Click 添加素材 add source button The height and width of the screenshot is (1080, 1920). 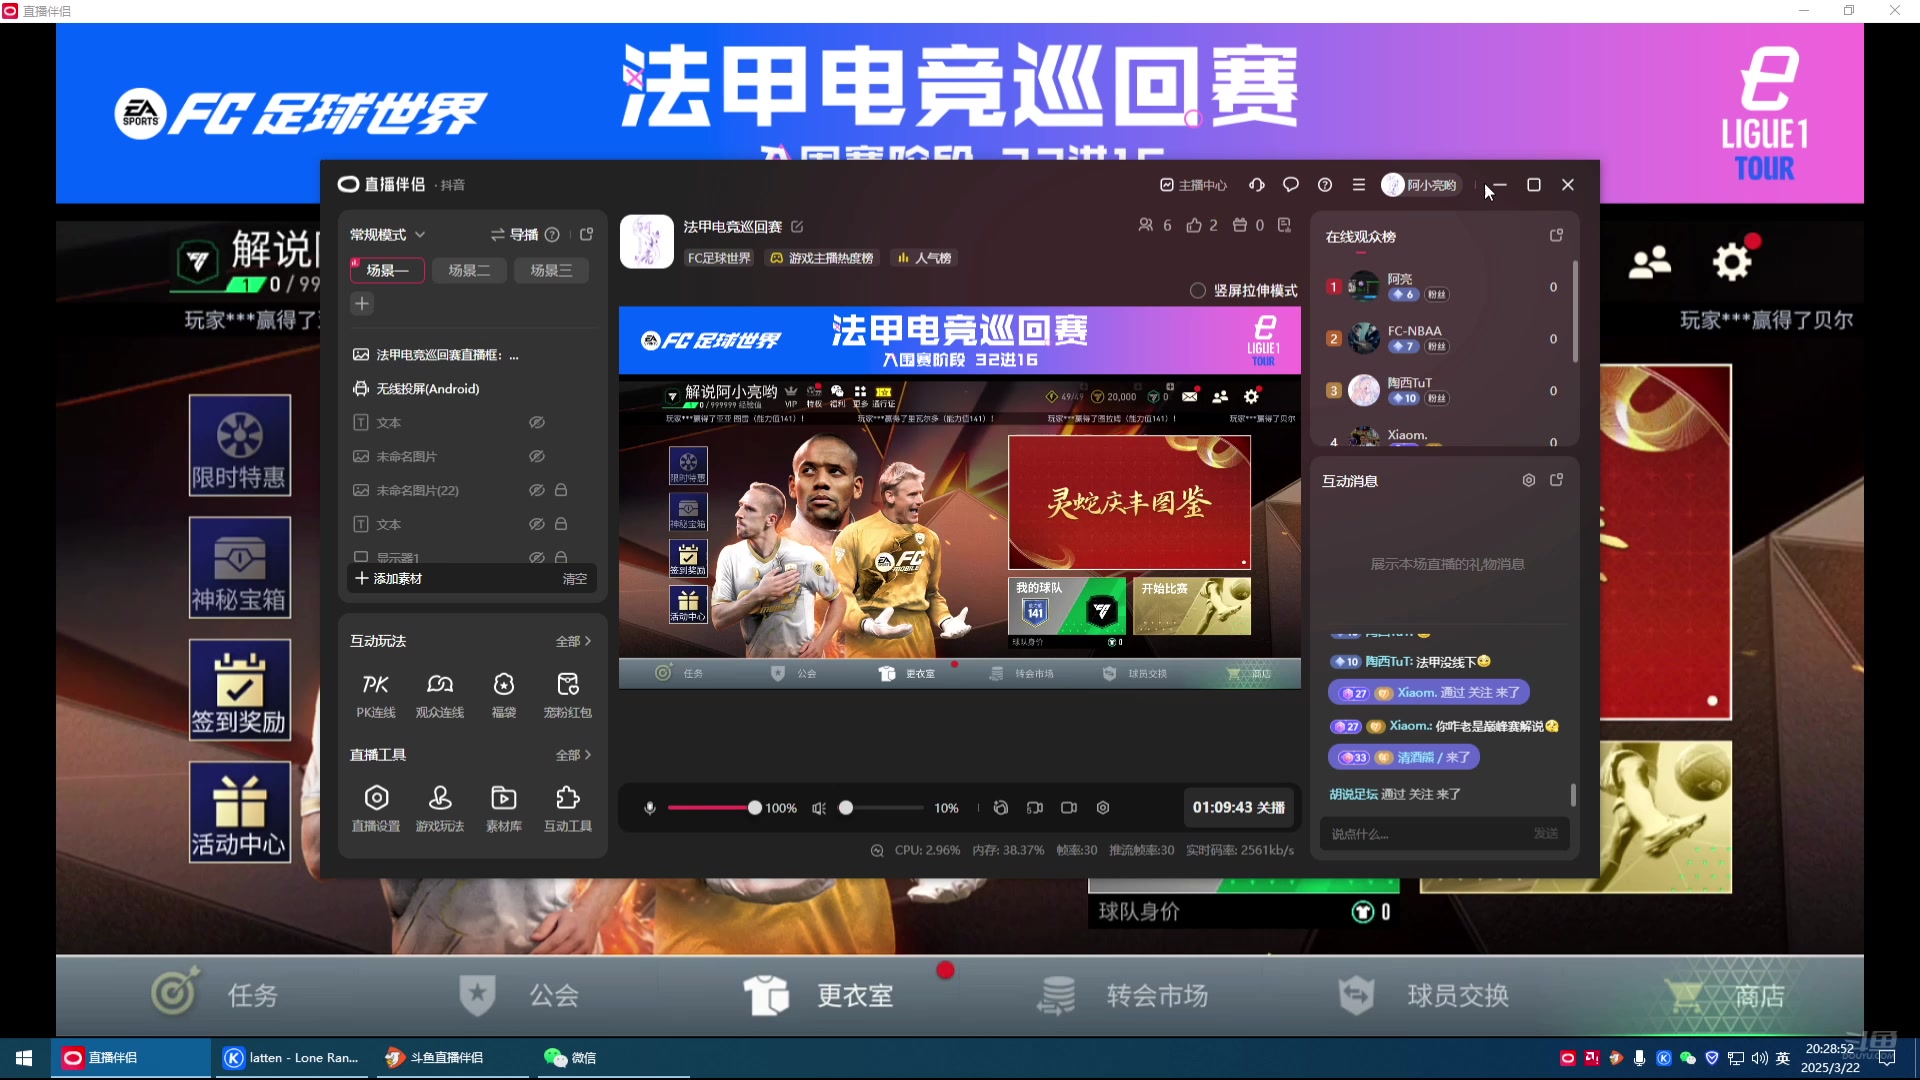(388, 579)
